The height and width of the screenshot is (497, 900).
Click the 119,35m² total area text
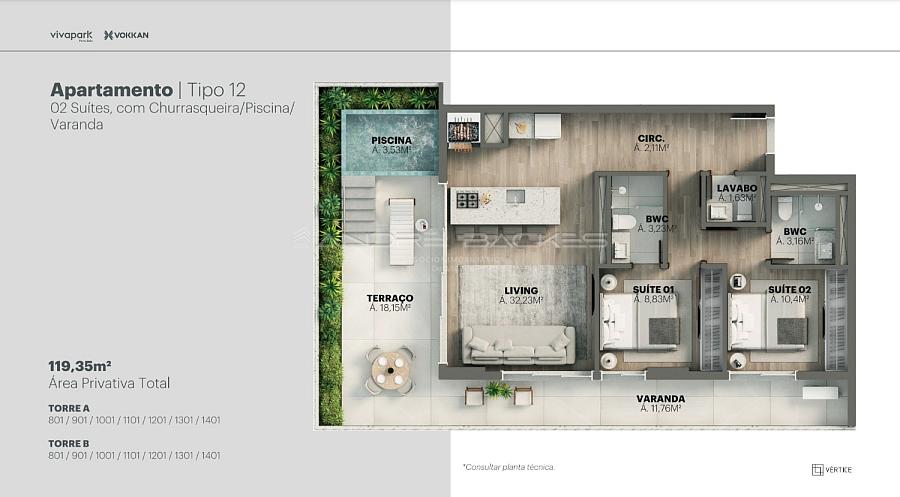coord(80,365)
